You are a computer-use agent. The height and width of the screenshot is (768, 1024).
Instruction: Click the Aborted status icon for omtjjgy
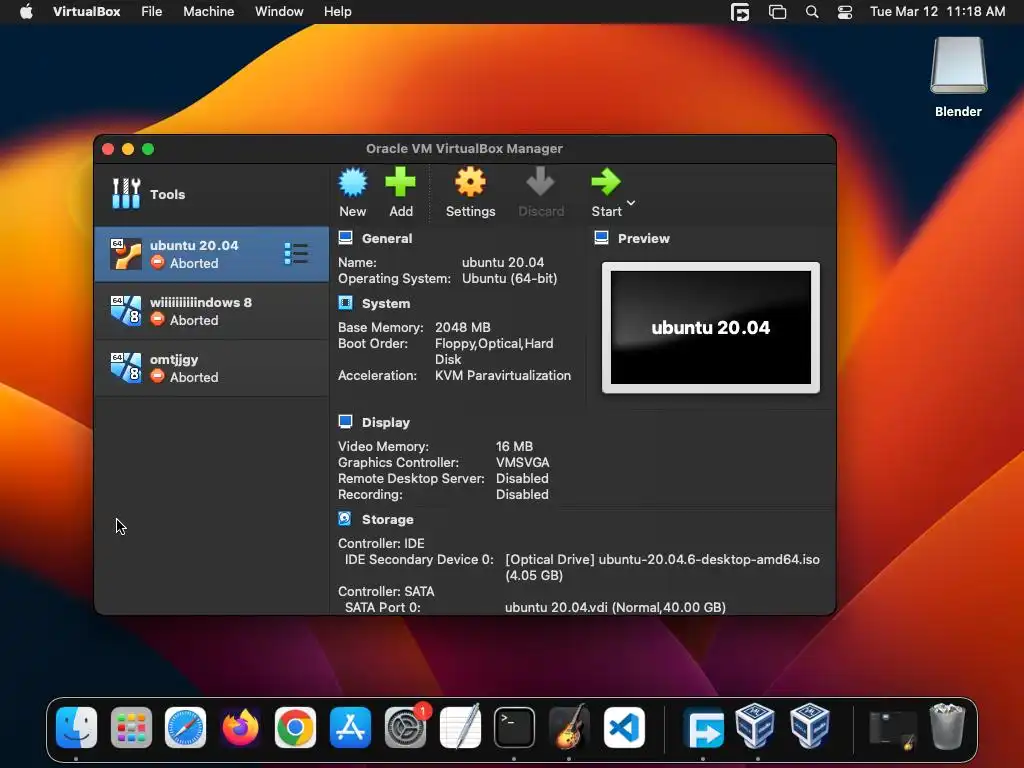[157, 376]
